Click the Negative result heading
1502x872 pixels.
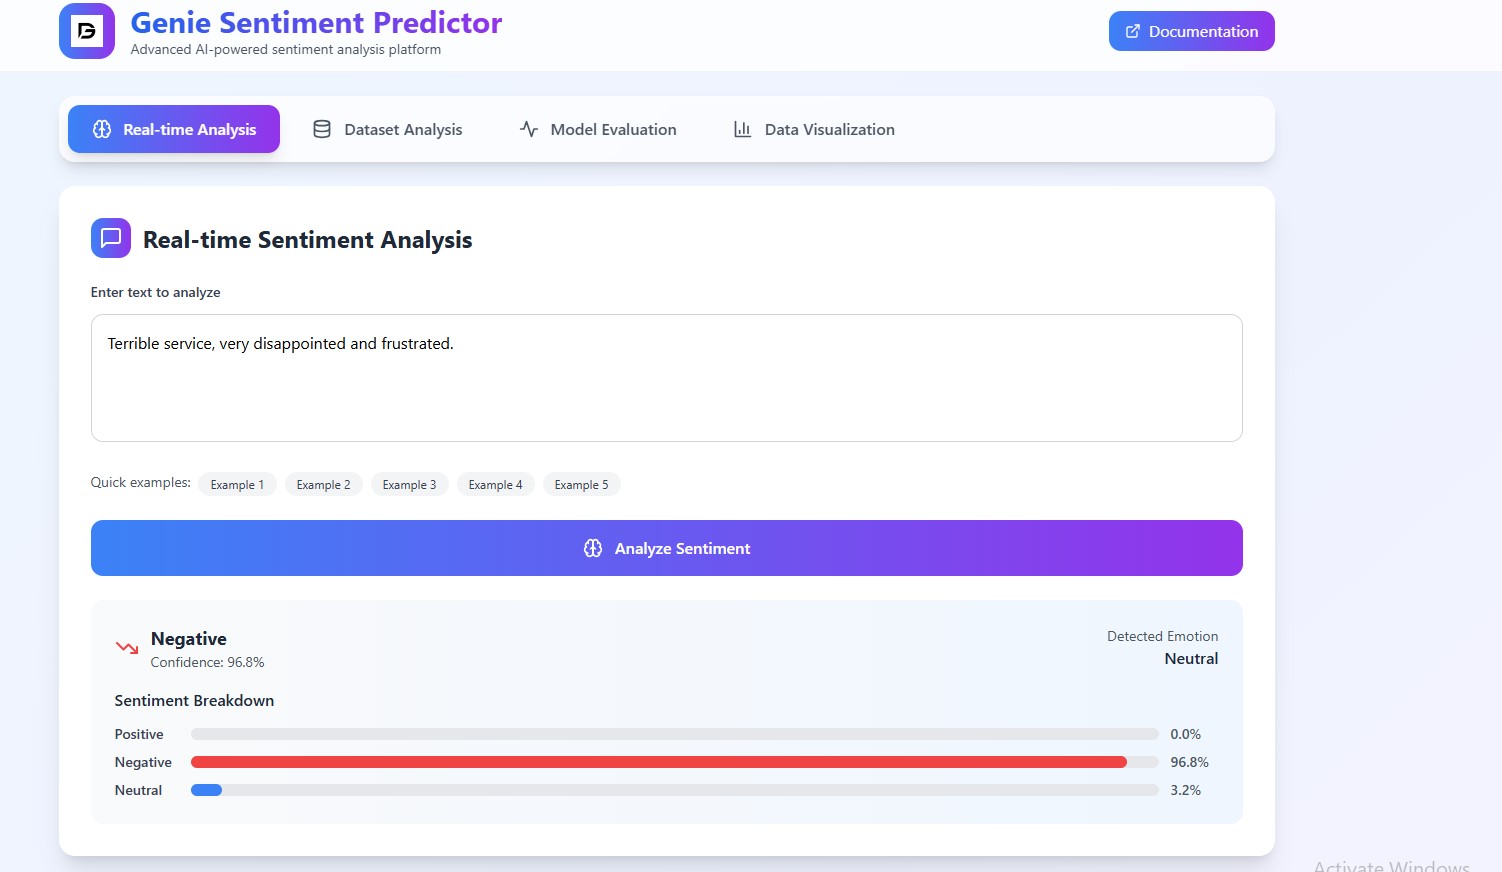[188, 638]
